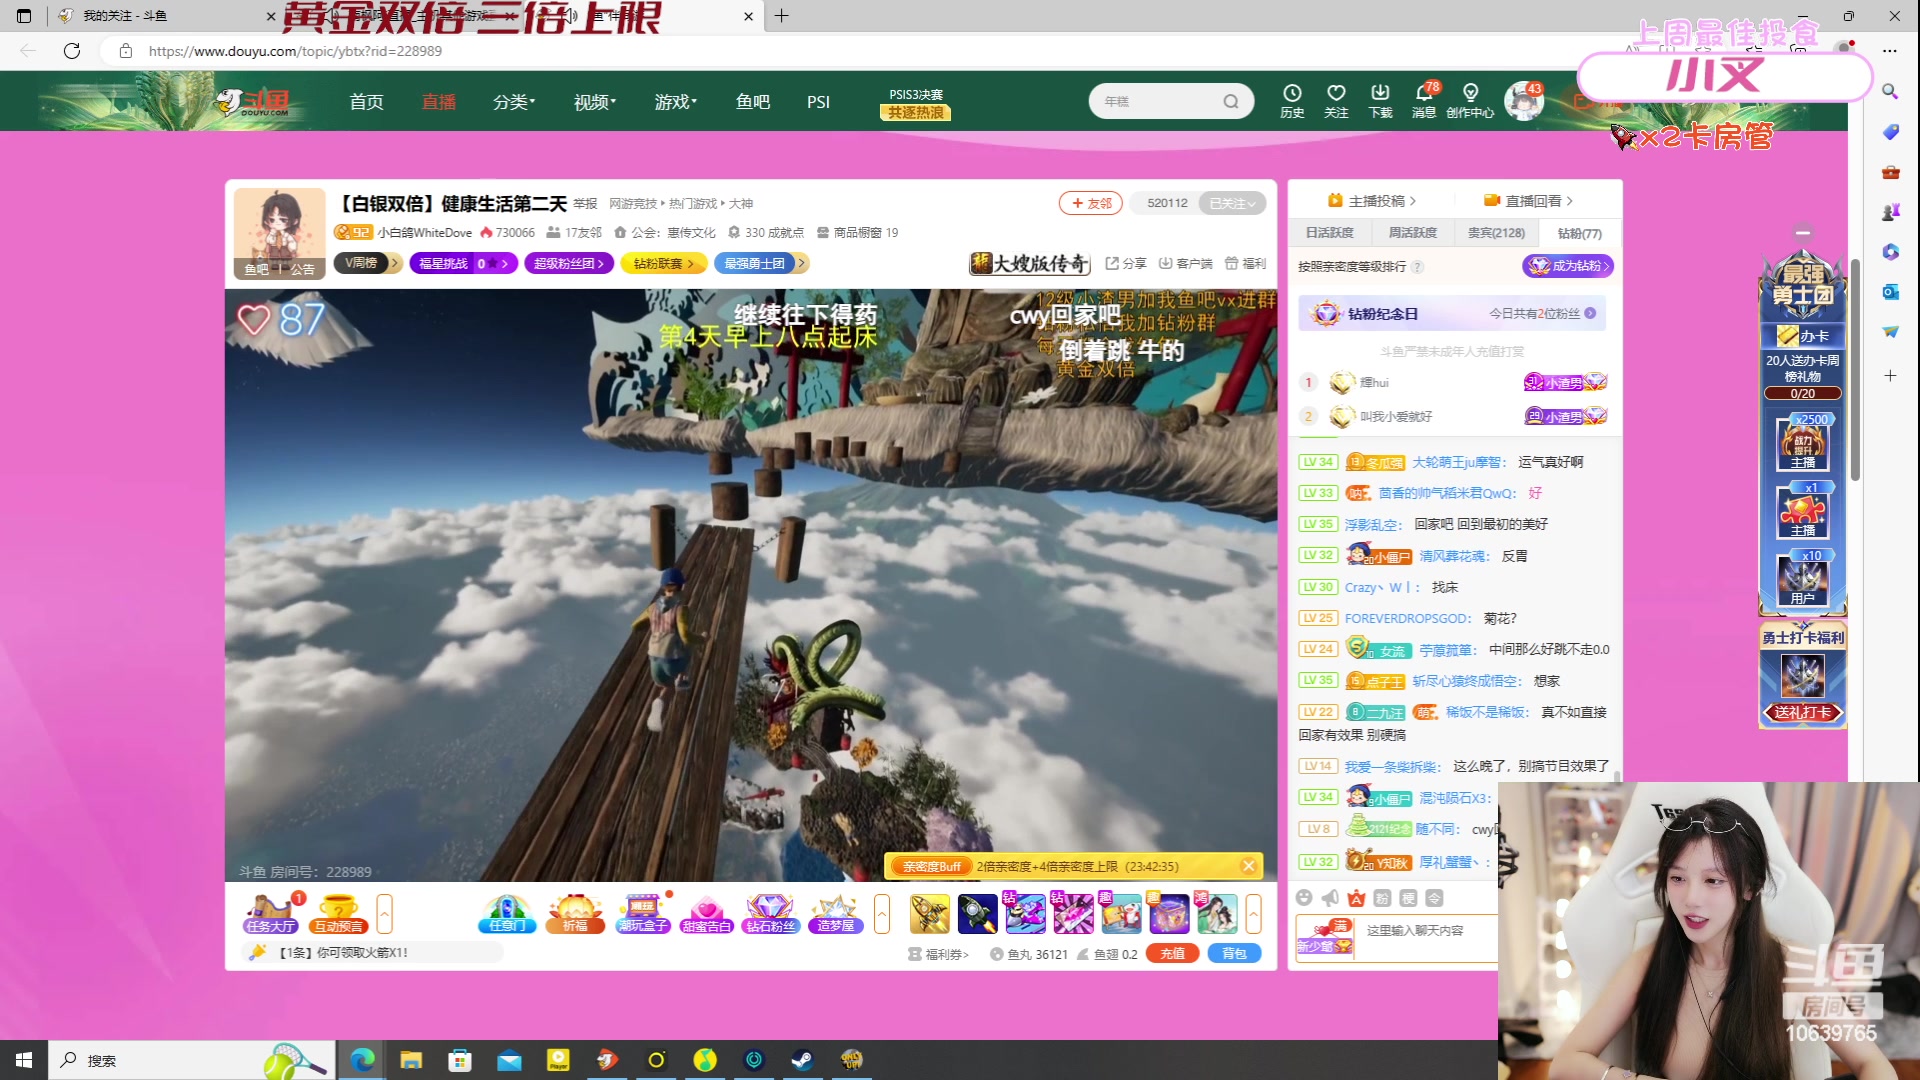1920x1080 pixels.
Task: Open search icon in Edge sidebar
Action: click(x=1890, y=91)
